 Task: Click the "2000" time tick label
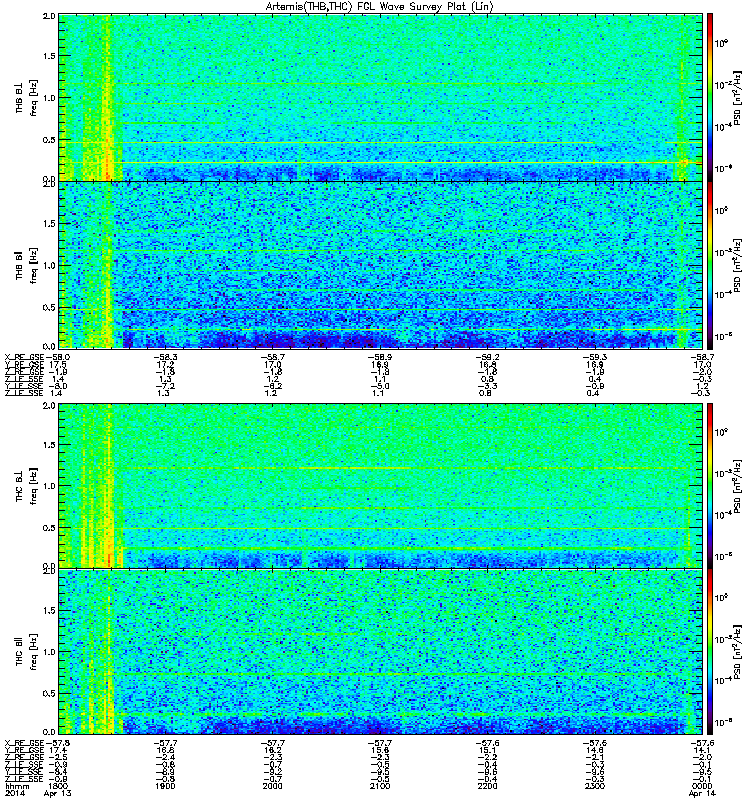pyautogui.click(x=272, y=786)
